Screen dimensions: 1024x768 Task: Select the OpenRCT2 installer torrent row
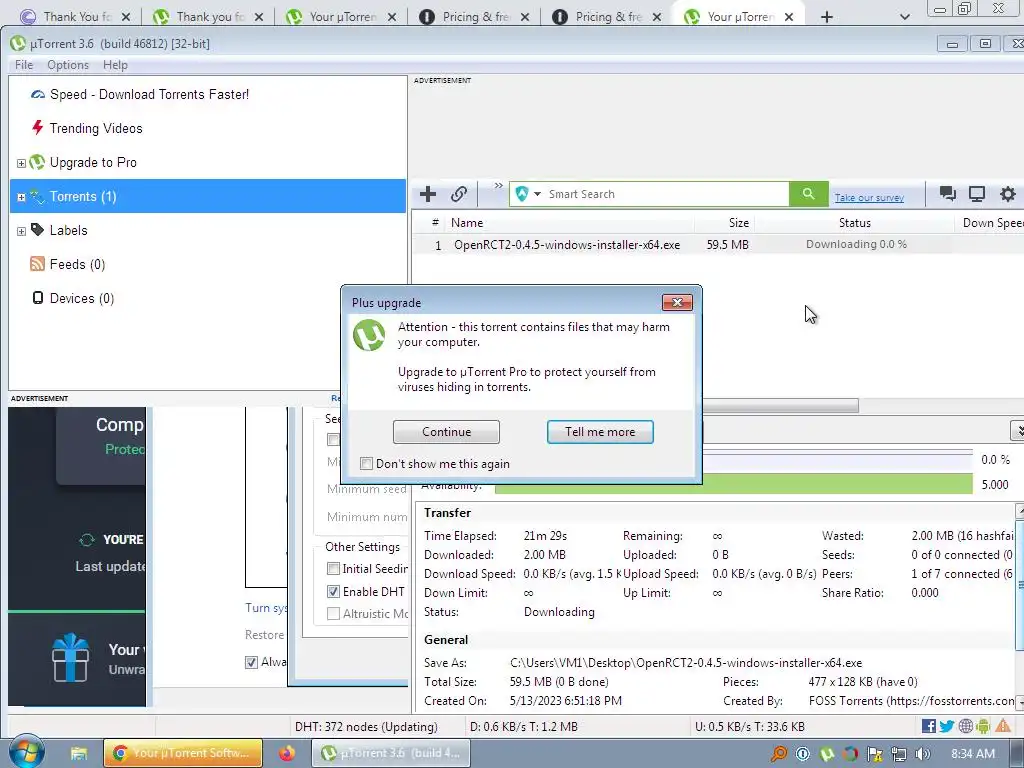pos(718,245)
